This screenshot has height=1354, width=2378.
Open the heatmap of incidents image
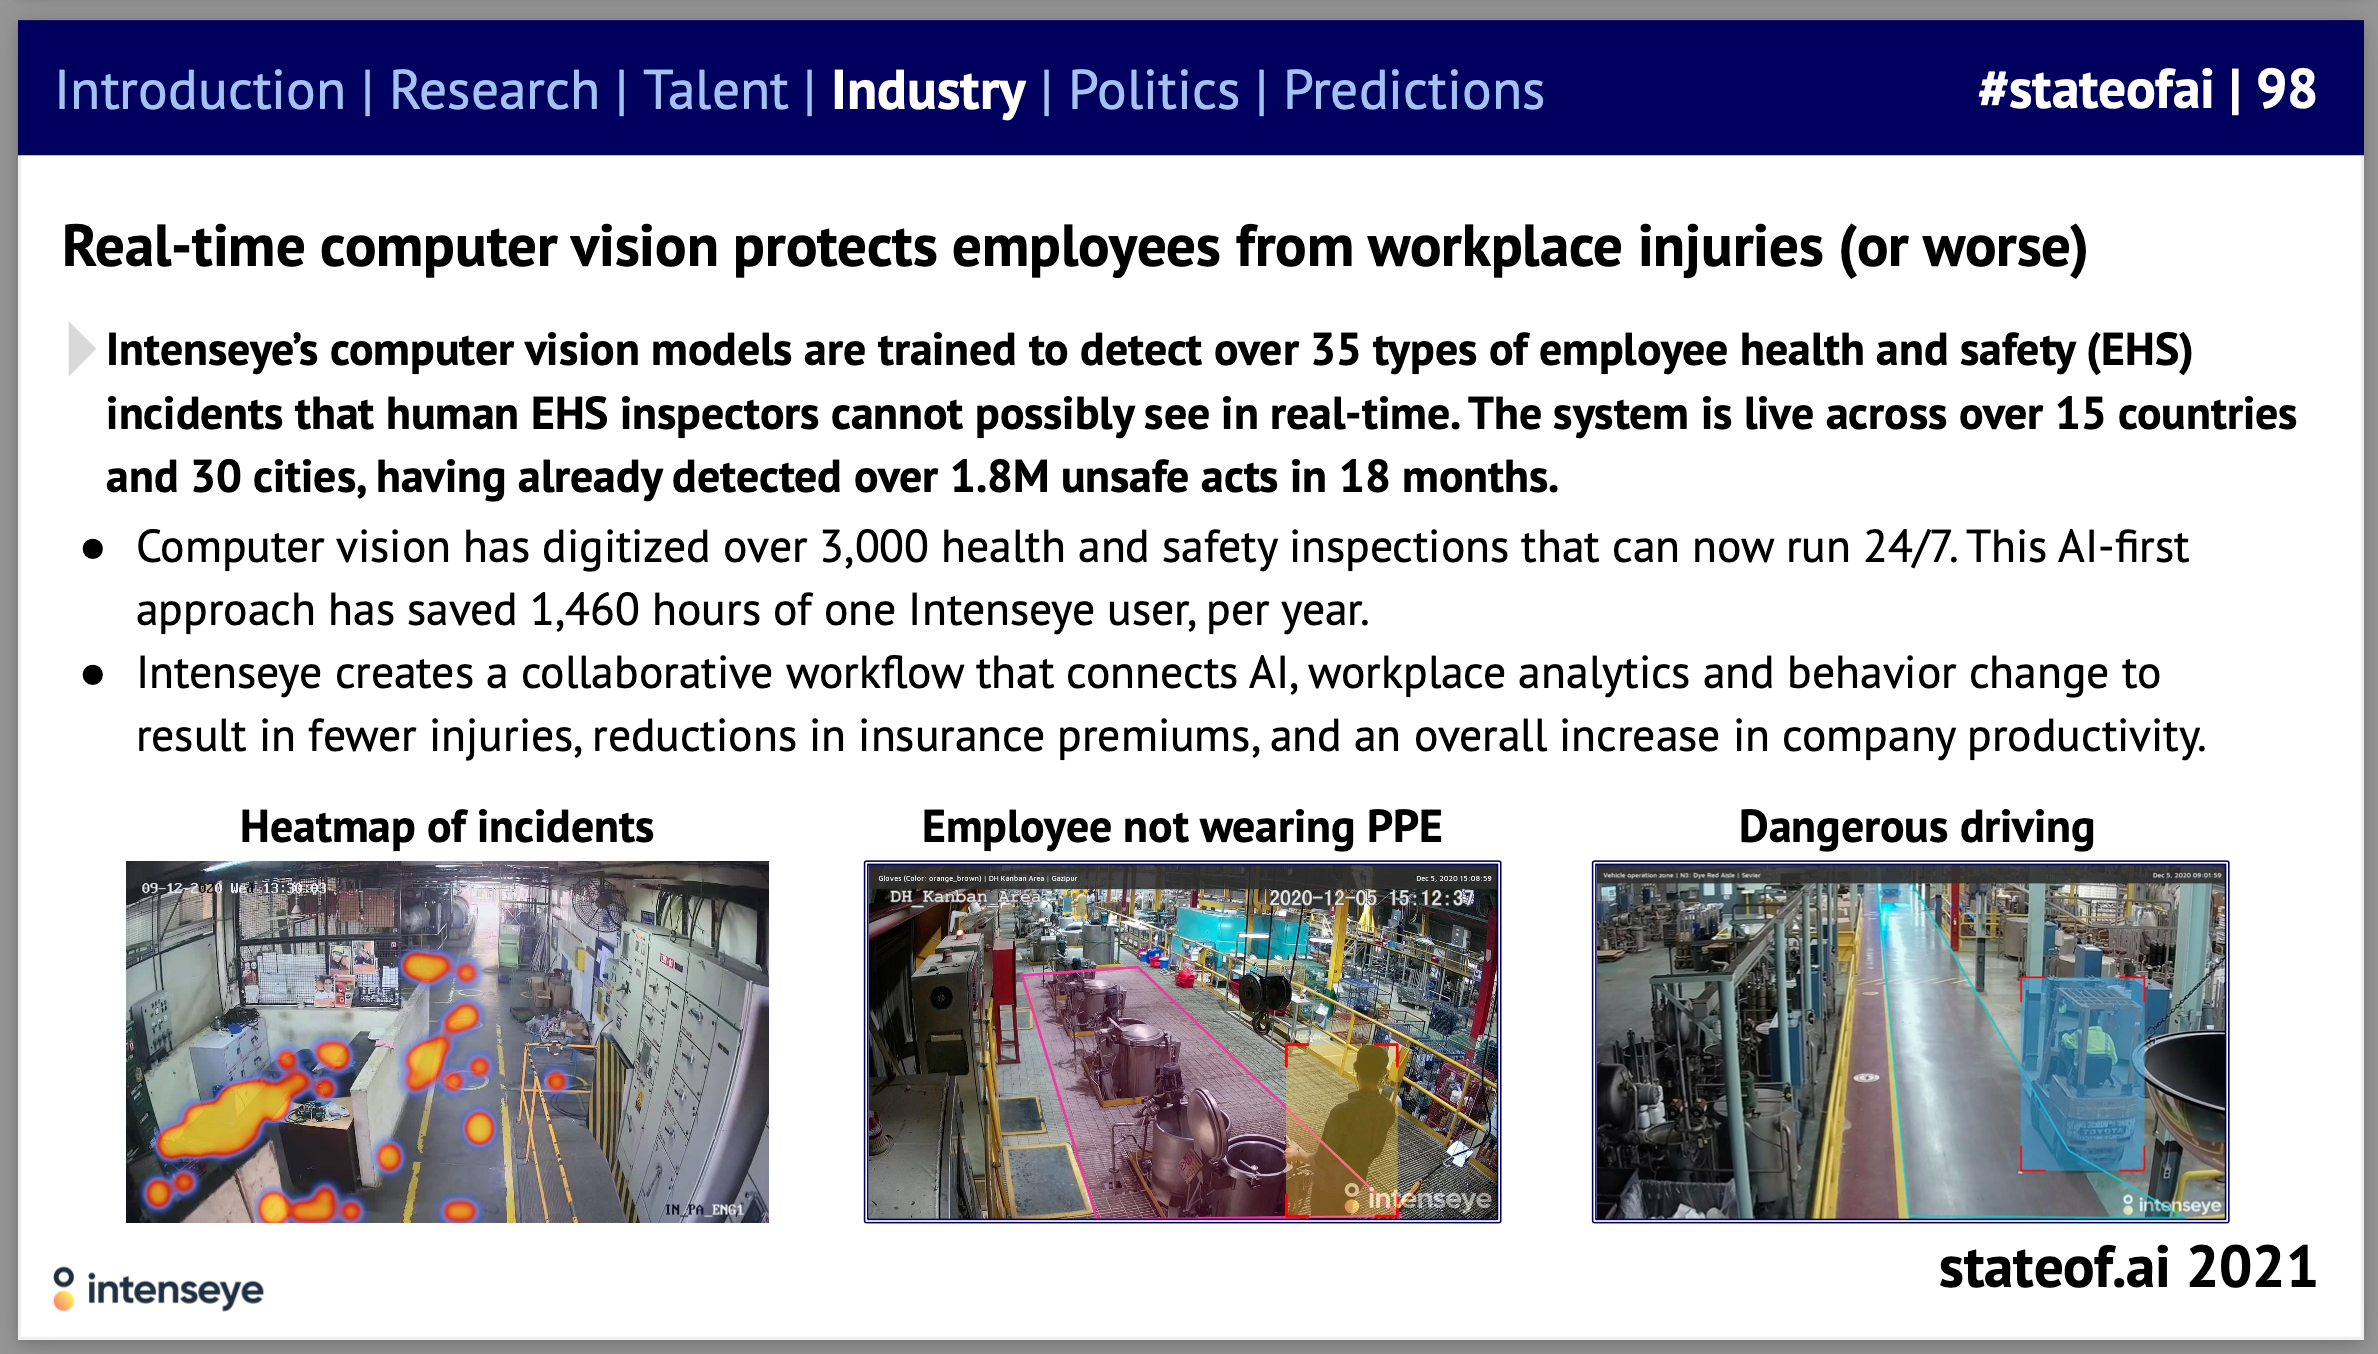point(447,1041)
